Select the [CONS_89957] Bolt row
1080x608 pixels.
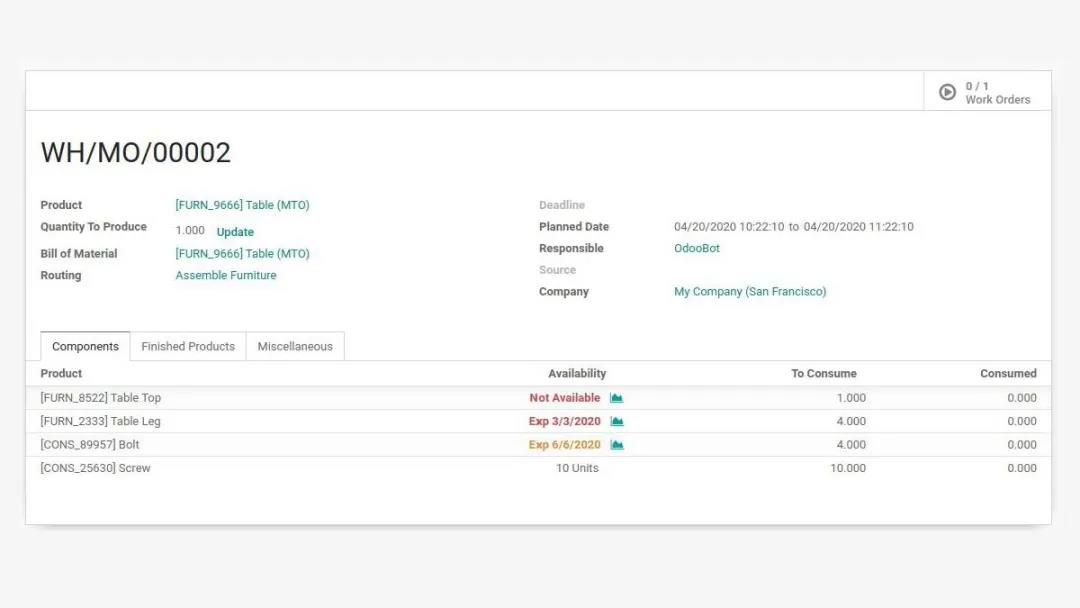click(539, 445)
